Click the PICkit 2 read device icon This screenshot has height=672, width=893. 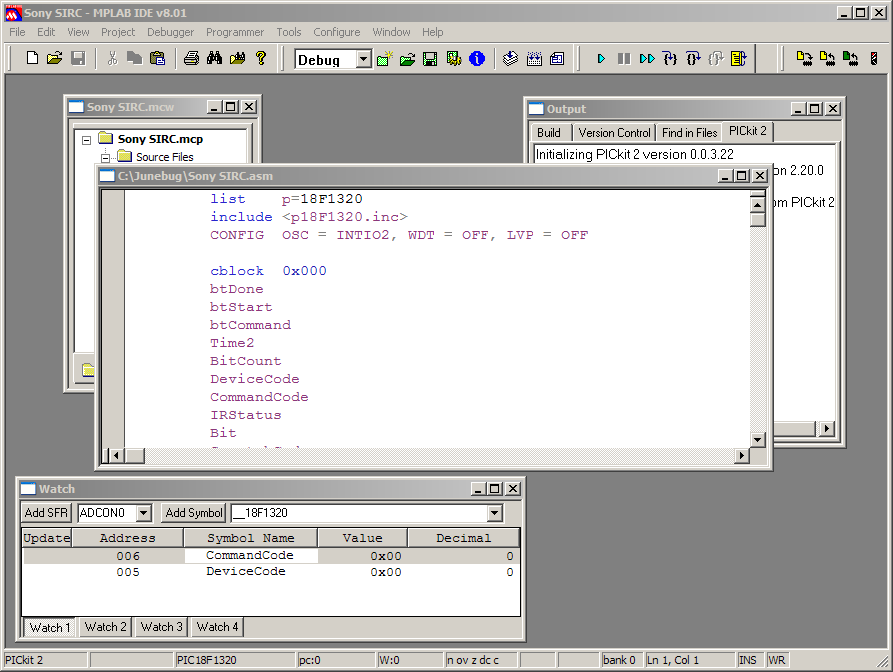point(827,59)
